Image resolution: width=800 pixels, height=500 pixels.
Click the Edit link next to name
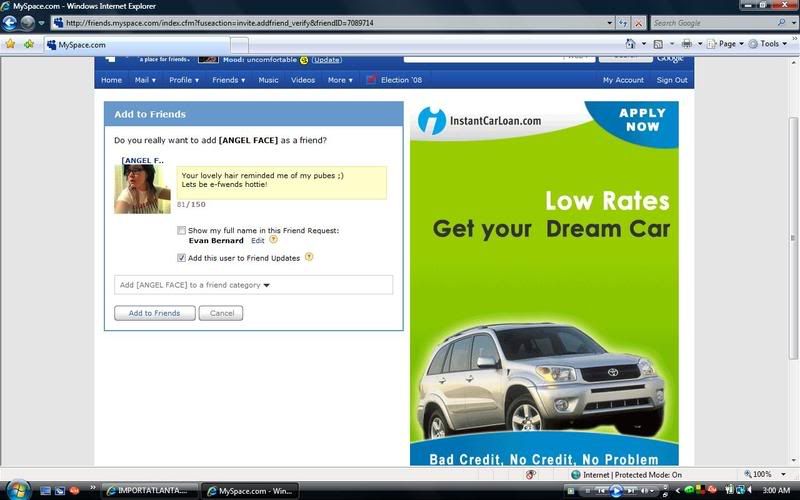258,241
